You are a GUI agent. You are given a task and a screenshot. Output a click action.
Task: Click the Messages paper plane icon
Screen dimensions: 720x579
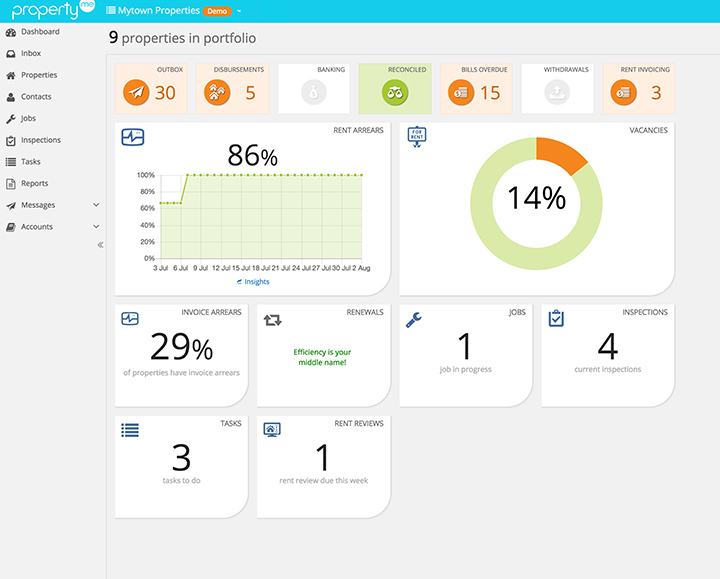pyautogui.click(x=11, y=205)
